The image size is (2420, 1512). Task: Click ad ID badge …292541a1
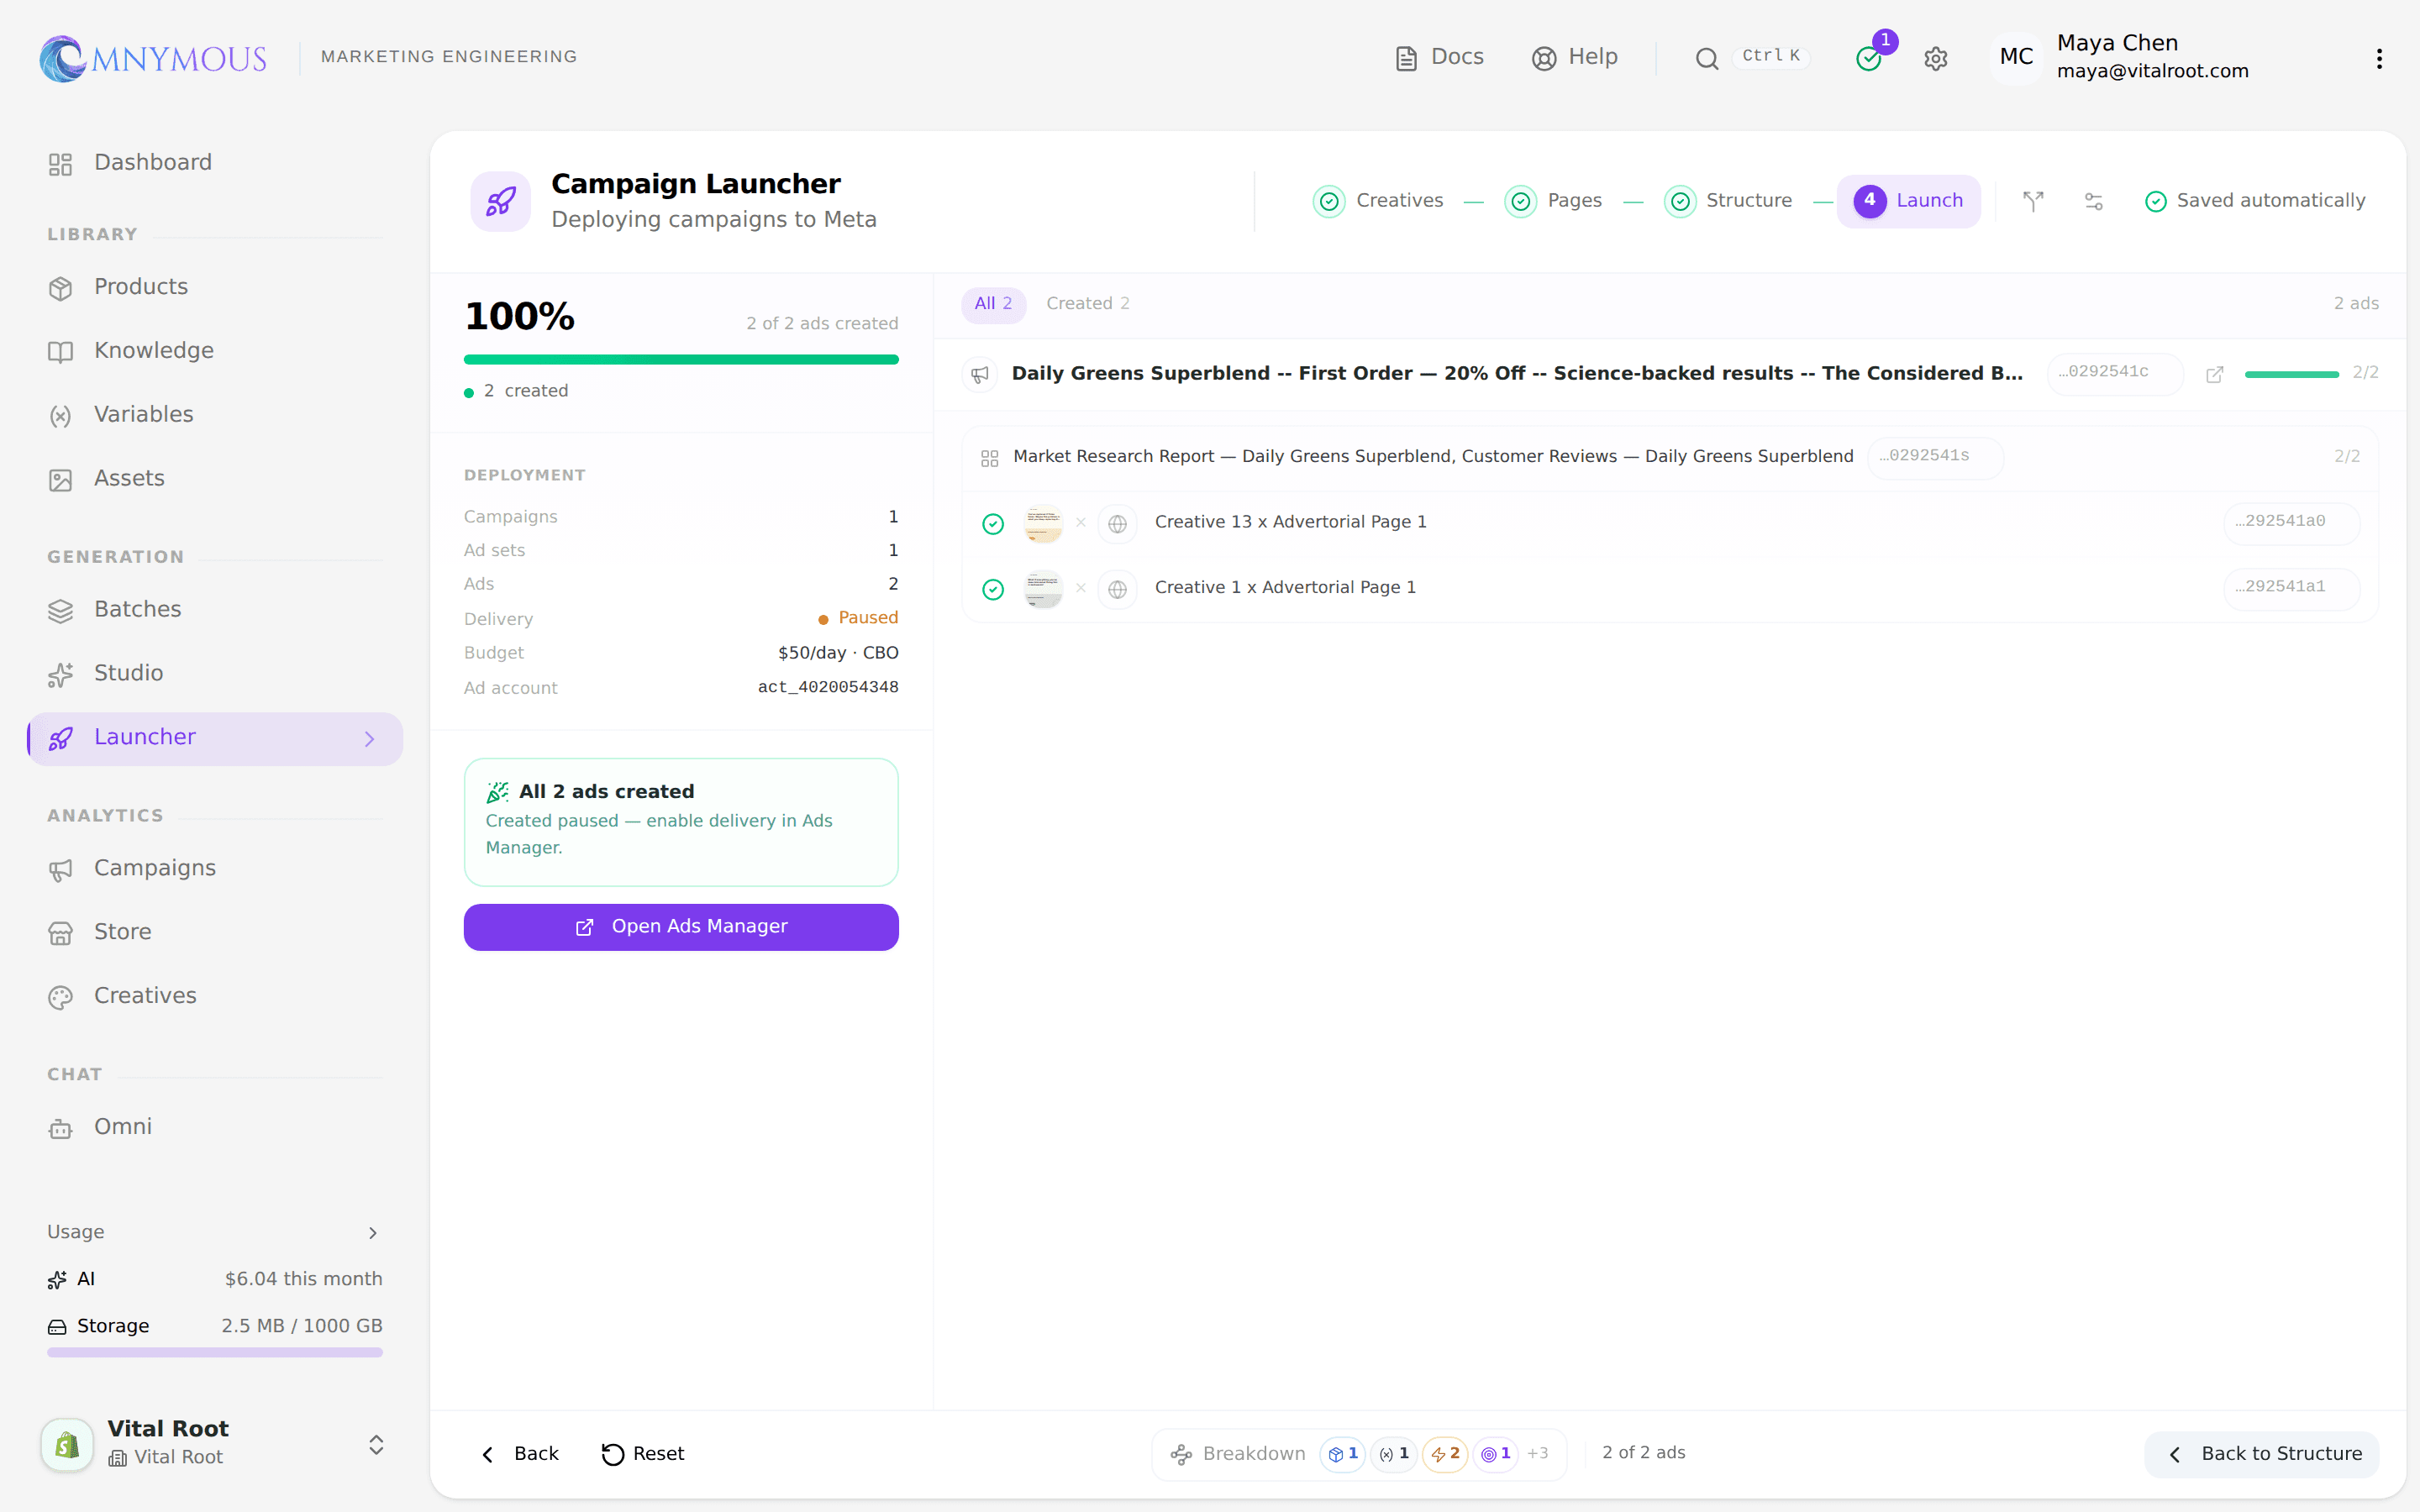2291,588
